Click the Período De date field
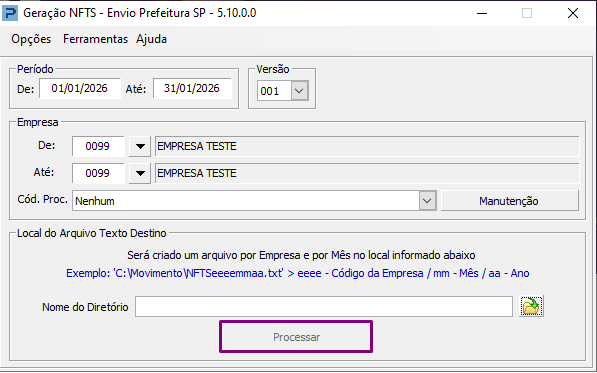 [x=80, y=89]
